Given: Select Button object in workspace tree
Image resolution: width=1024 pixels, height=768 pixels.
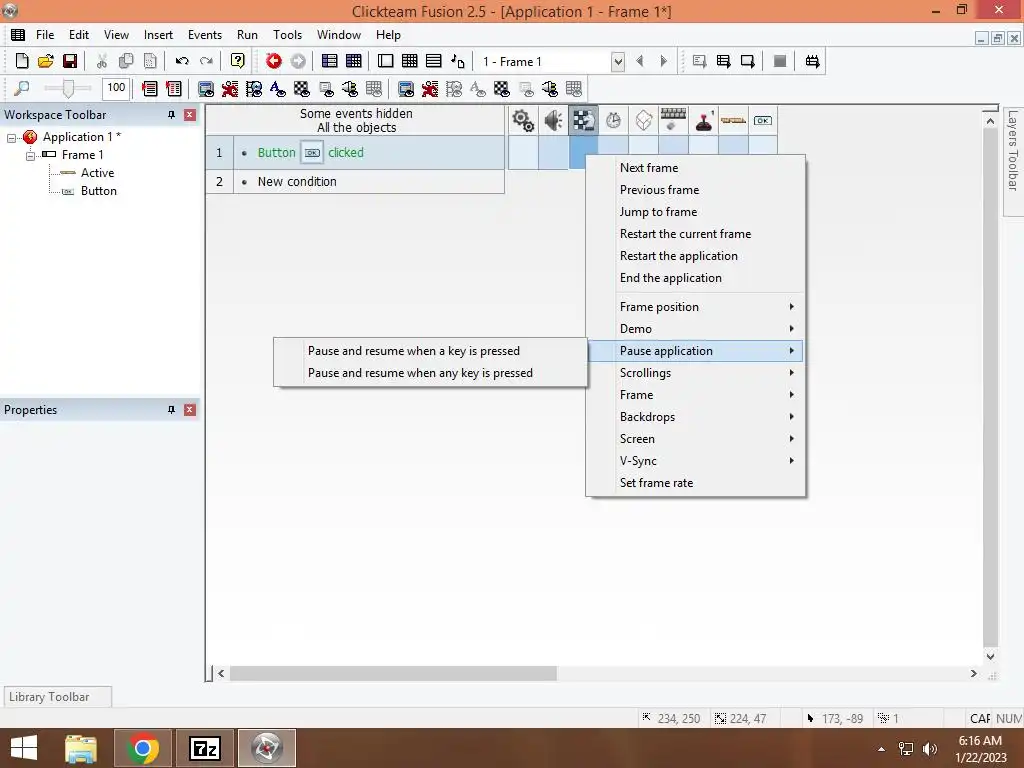Looking at the screenshot, I should (99, 191).
